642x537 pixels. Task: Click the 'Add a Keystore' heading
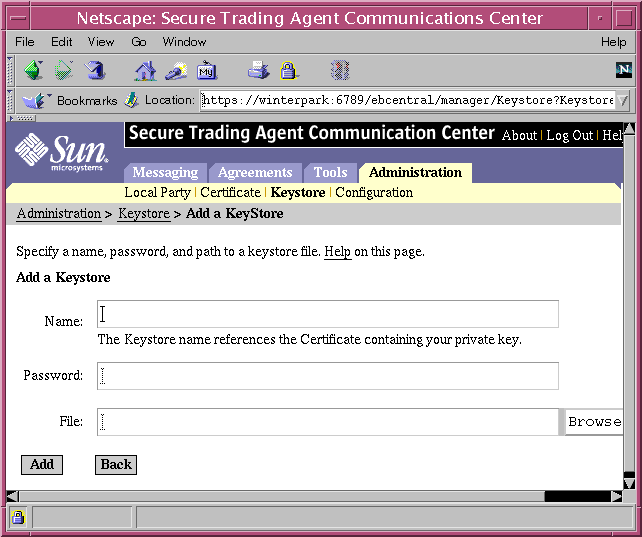(63, 278)
